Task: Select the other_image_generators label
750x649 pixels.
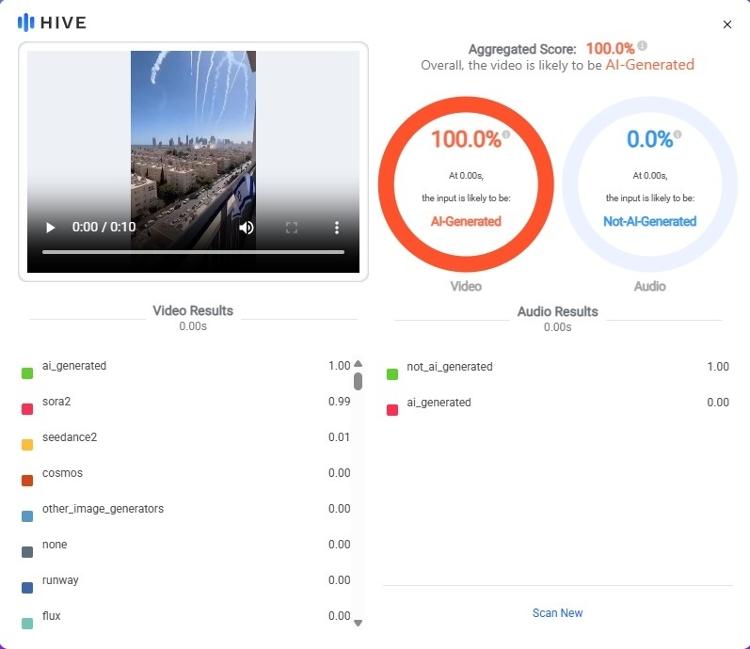Action: [x=103, y=508]
